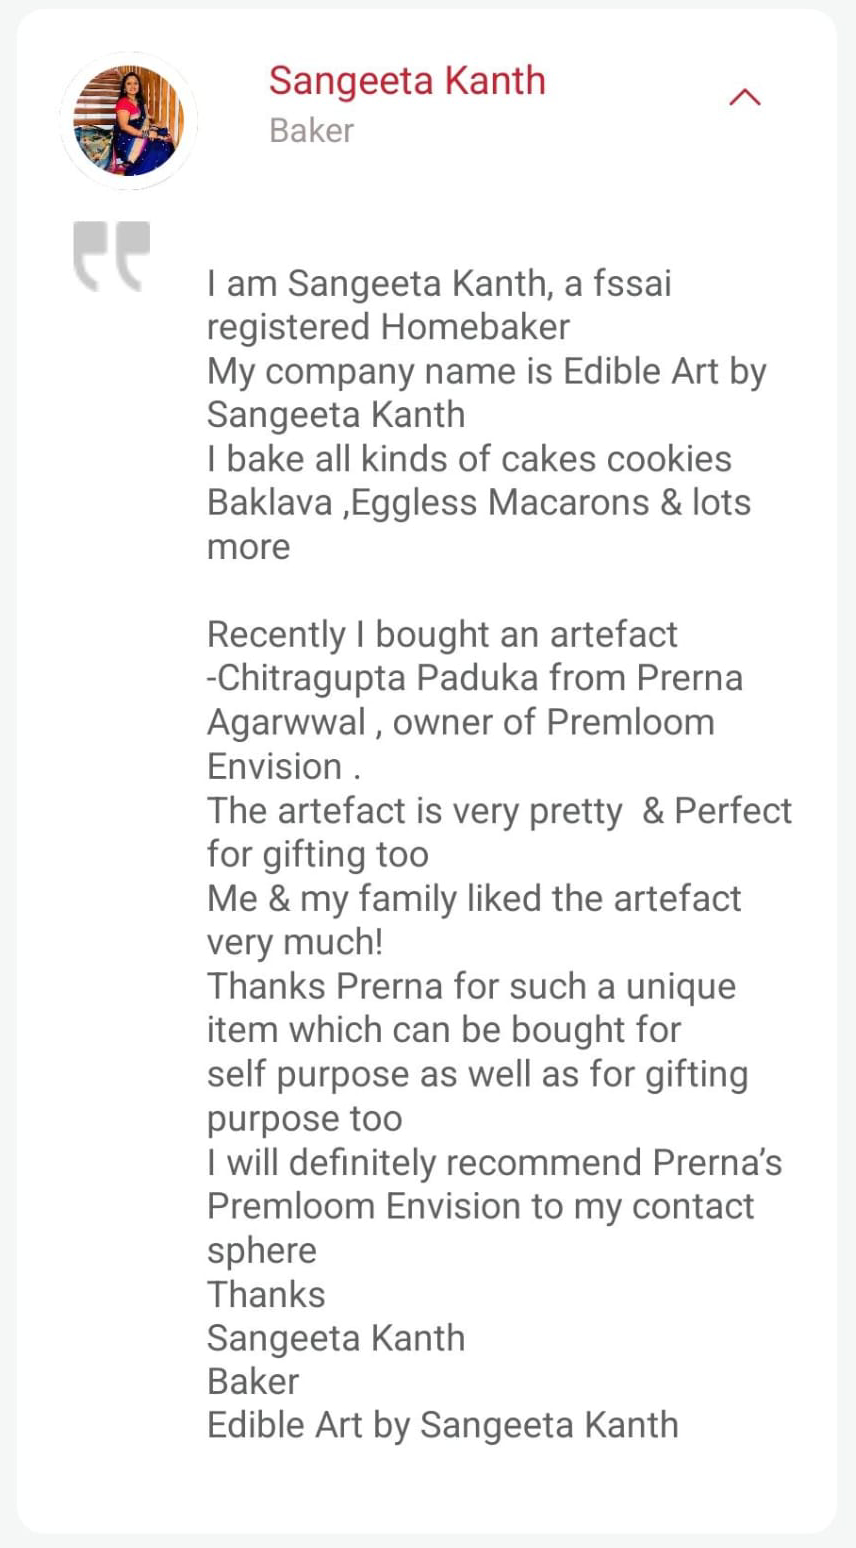856x1548 pixels.
Task: Collapse the testimonial with the red chevron
Action: point(745,97)
